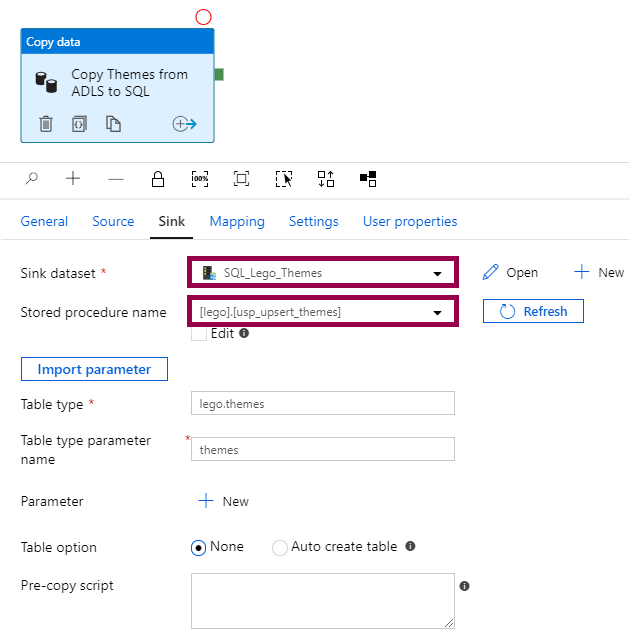Switch to the Mapping tab
The height and width of the screenshot is (641, 629).
[237, 222]
